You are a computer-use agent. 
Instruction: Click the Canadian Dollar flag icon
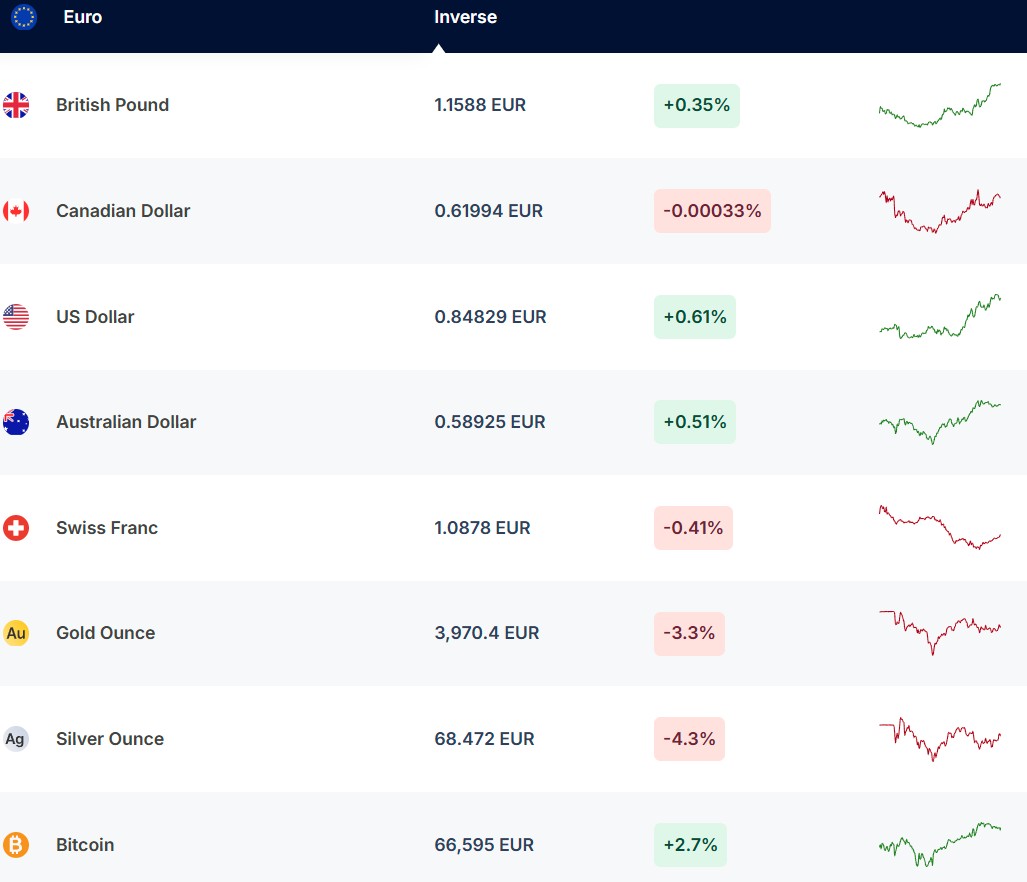[16, 211]
